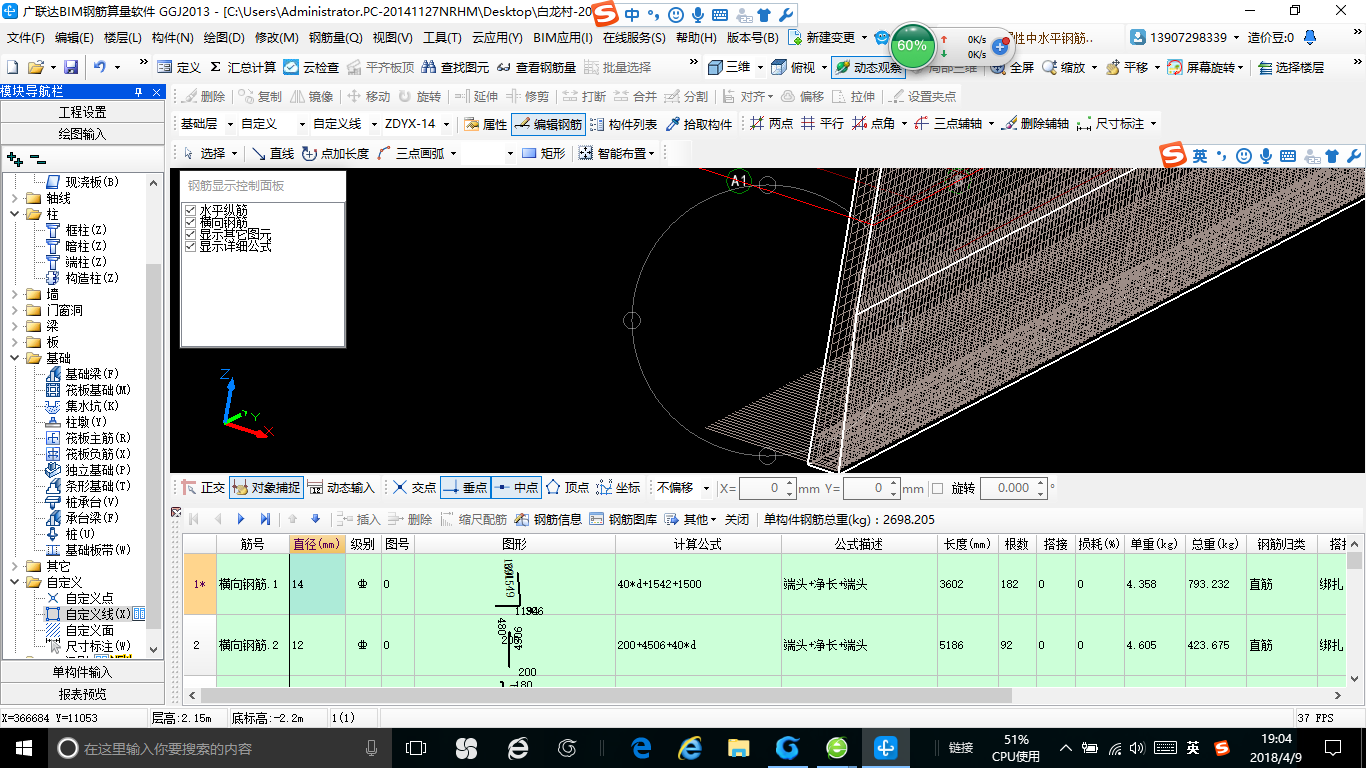Select 点加长度 point plus length tool
This screenshot has width=1366, height=768.
[x=335, y=153]
